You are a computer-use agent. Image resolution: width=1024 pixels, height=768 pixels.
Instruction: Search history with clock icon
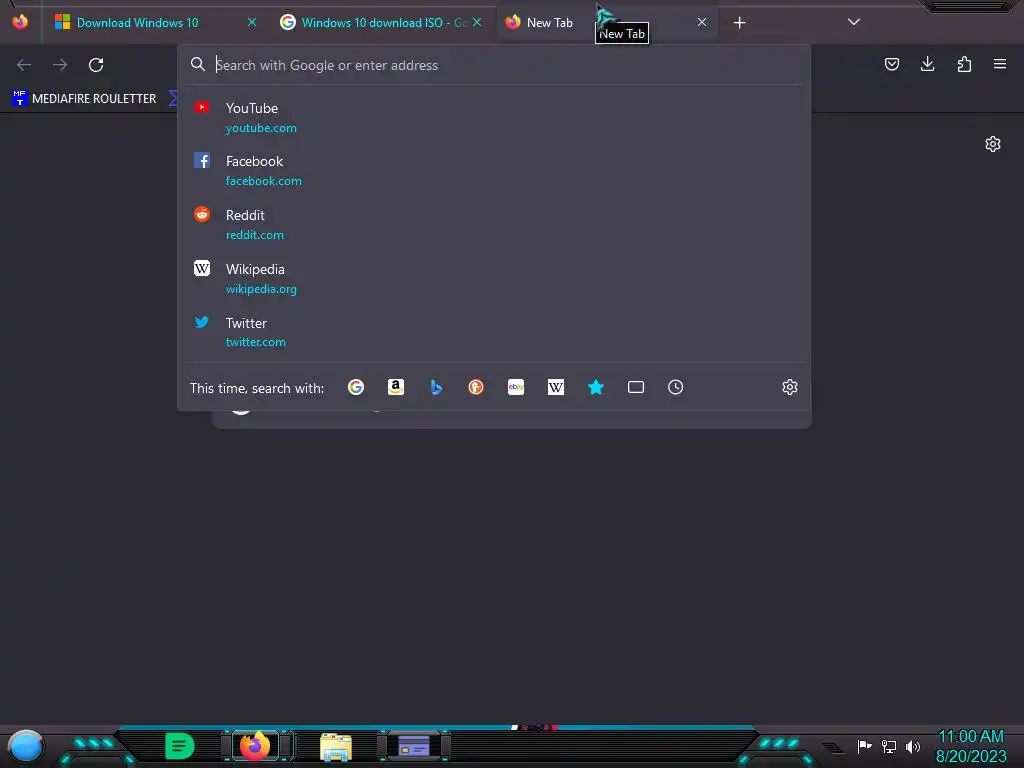point(676,387)
